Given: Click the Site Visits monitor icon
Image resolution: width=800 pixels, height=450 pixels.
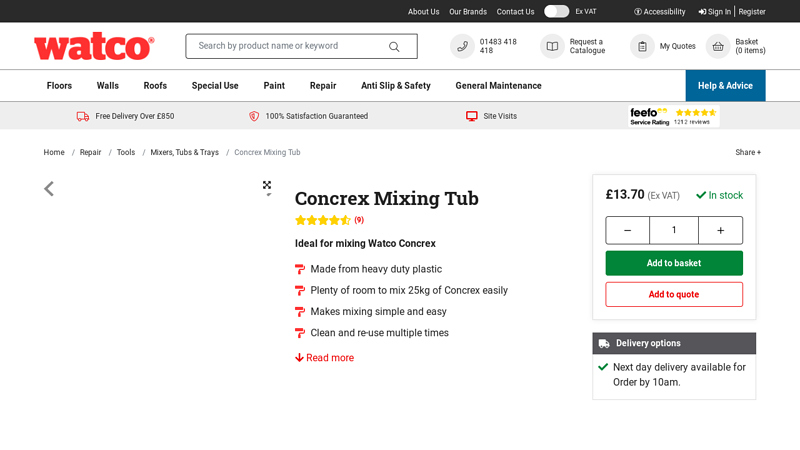Looking at the screenshot, I should click(471, 116).
